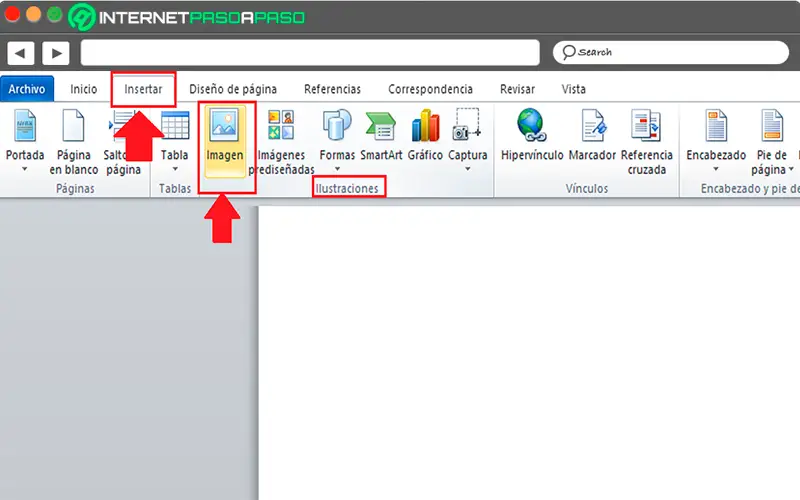Open the Pie de página footer tool

(771, 142)
